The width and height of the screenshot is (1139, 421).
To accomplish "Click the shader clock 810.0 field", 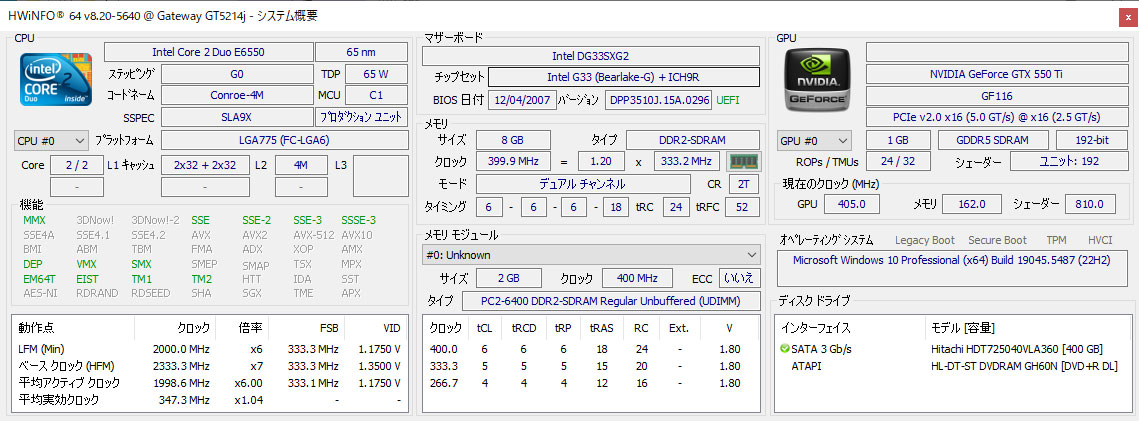I will (1090, 204).
